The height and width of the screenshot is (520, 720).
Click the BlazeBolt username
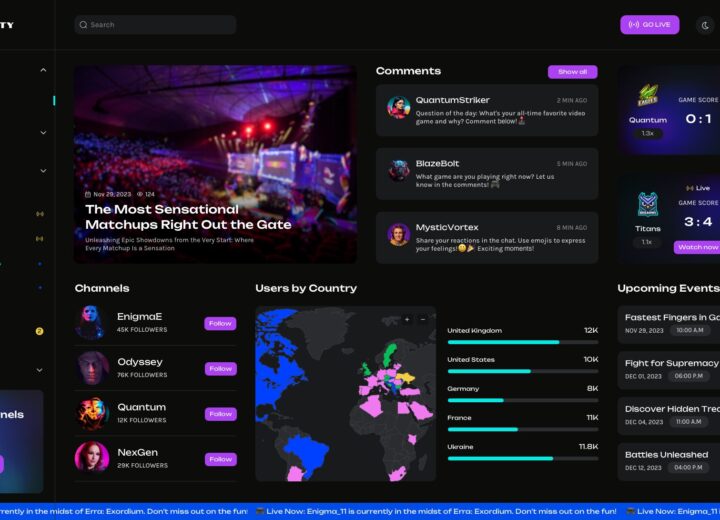(x=437, y=164)
